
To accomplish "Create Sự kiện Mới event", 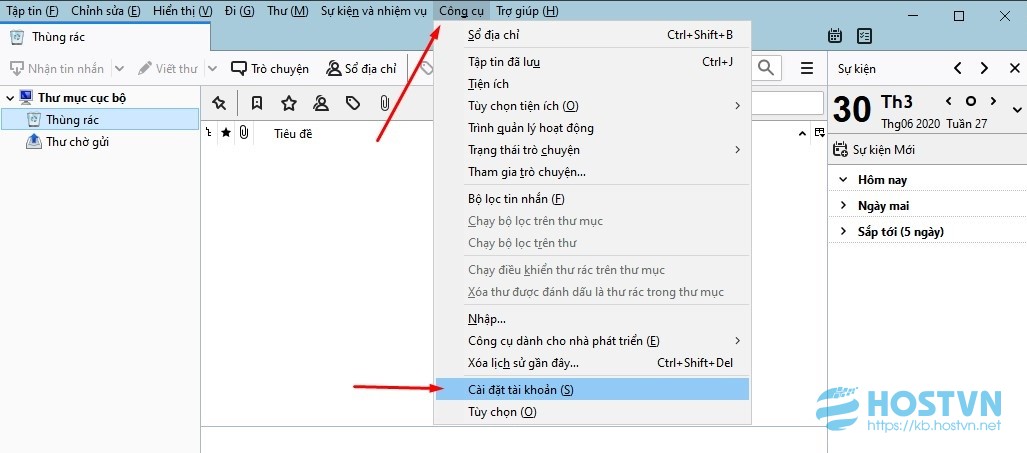I will click(x=874, y=150).
